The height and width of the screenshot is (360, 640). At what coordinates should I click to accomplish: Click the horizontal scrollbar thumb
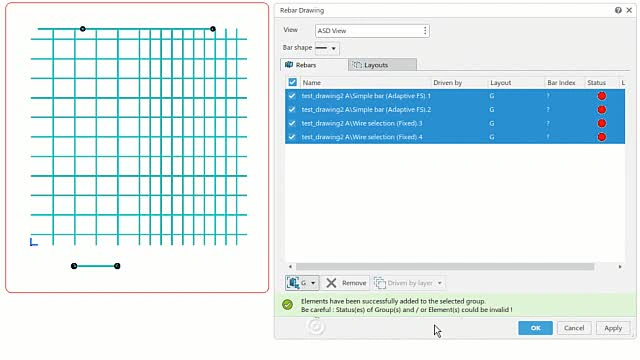pos(445,267)
